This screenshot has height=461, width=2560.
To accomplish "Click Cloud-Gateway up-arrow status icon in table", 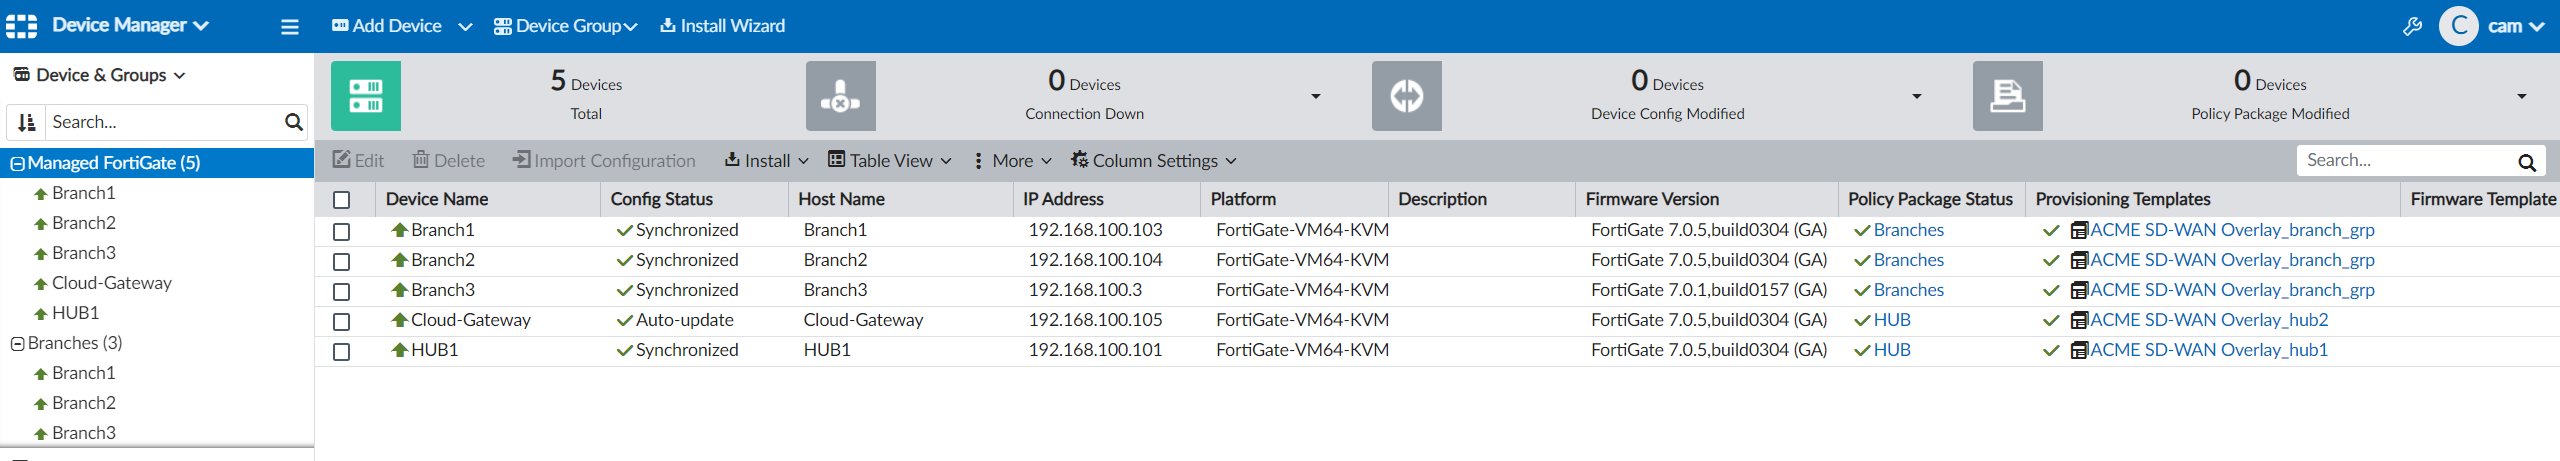I will coord(400,320).
